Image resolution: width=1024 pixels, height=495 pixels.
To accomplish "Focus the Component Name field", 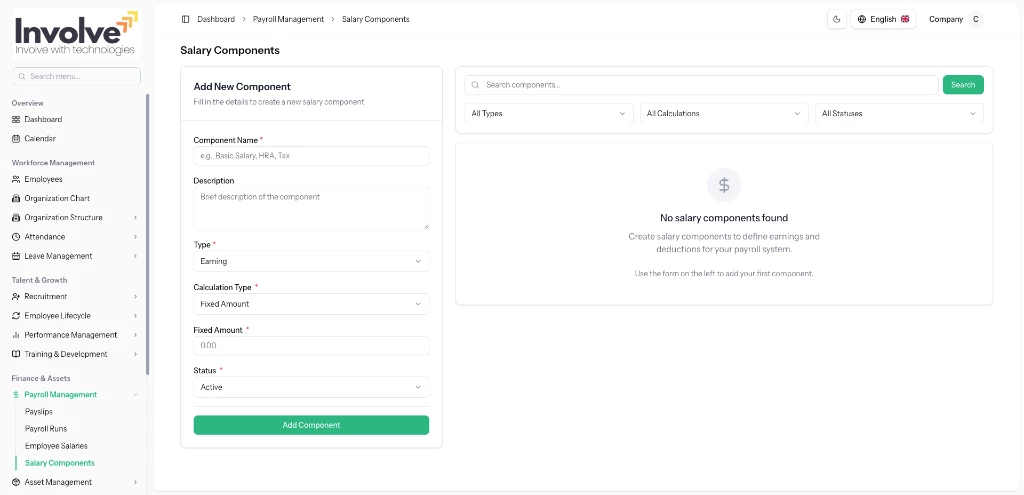I will click(312, 156).
